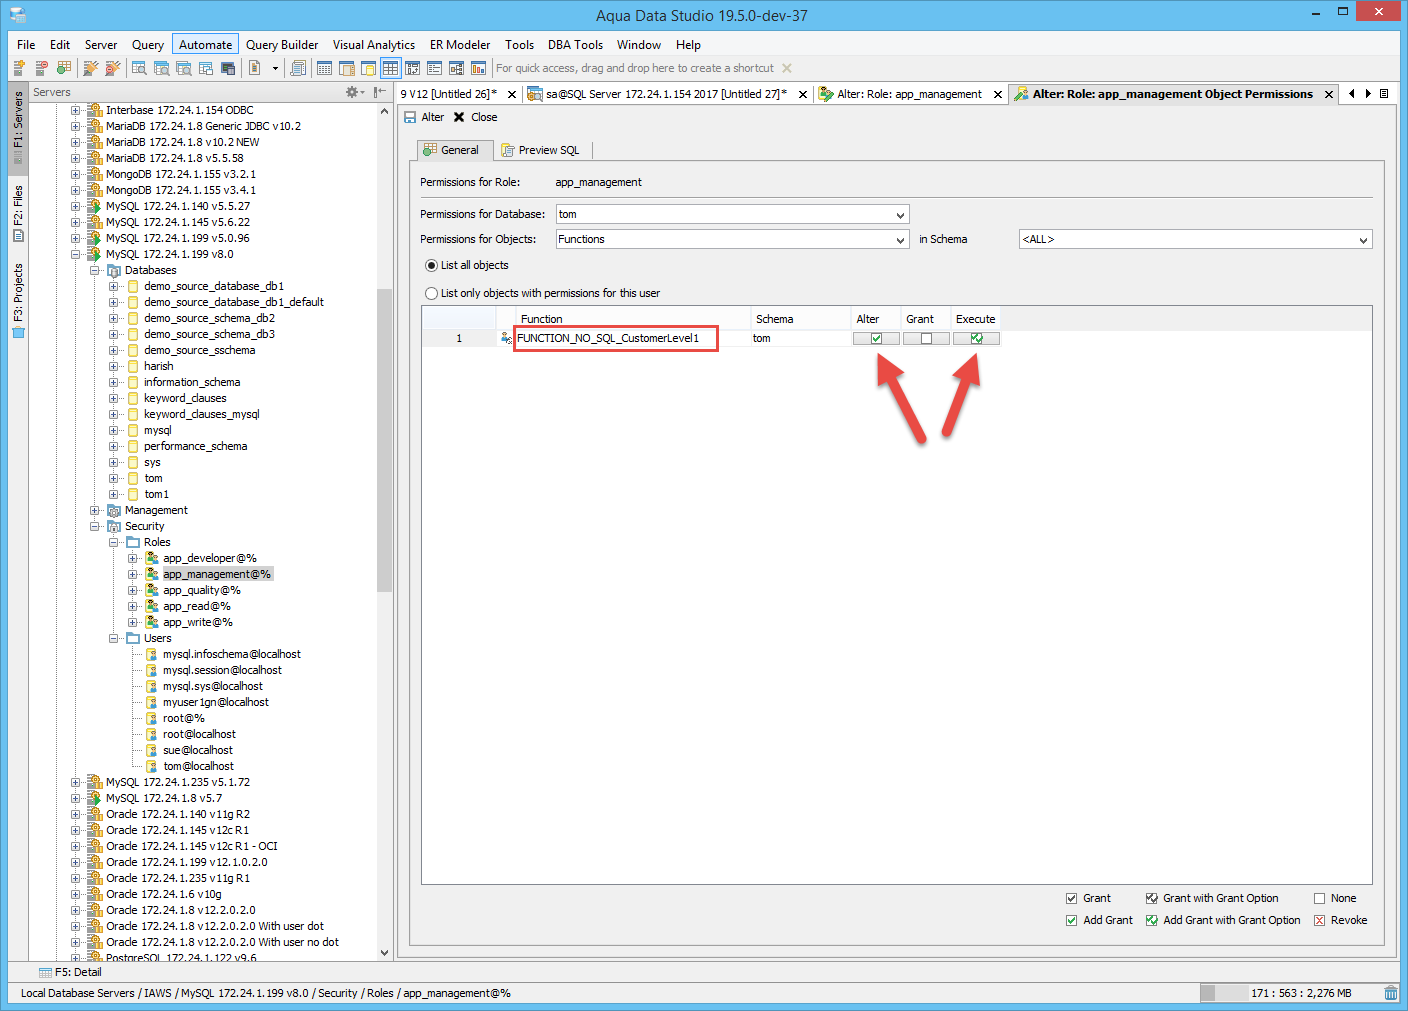Click the Management node icon
The width and height of the screenshot is (1408, 1011).
[x=114, y=510]
